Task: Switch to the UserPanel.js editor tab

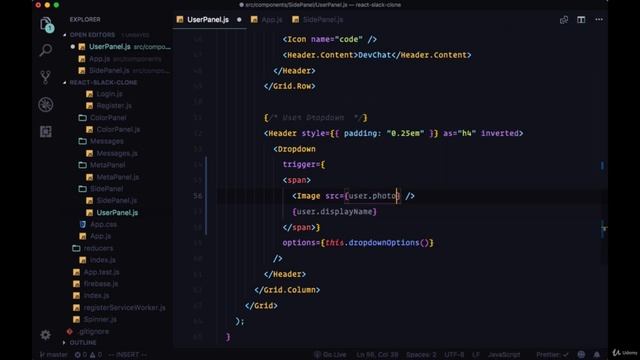Action: click(x=208, y=20)
